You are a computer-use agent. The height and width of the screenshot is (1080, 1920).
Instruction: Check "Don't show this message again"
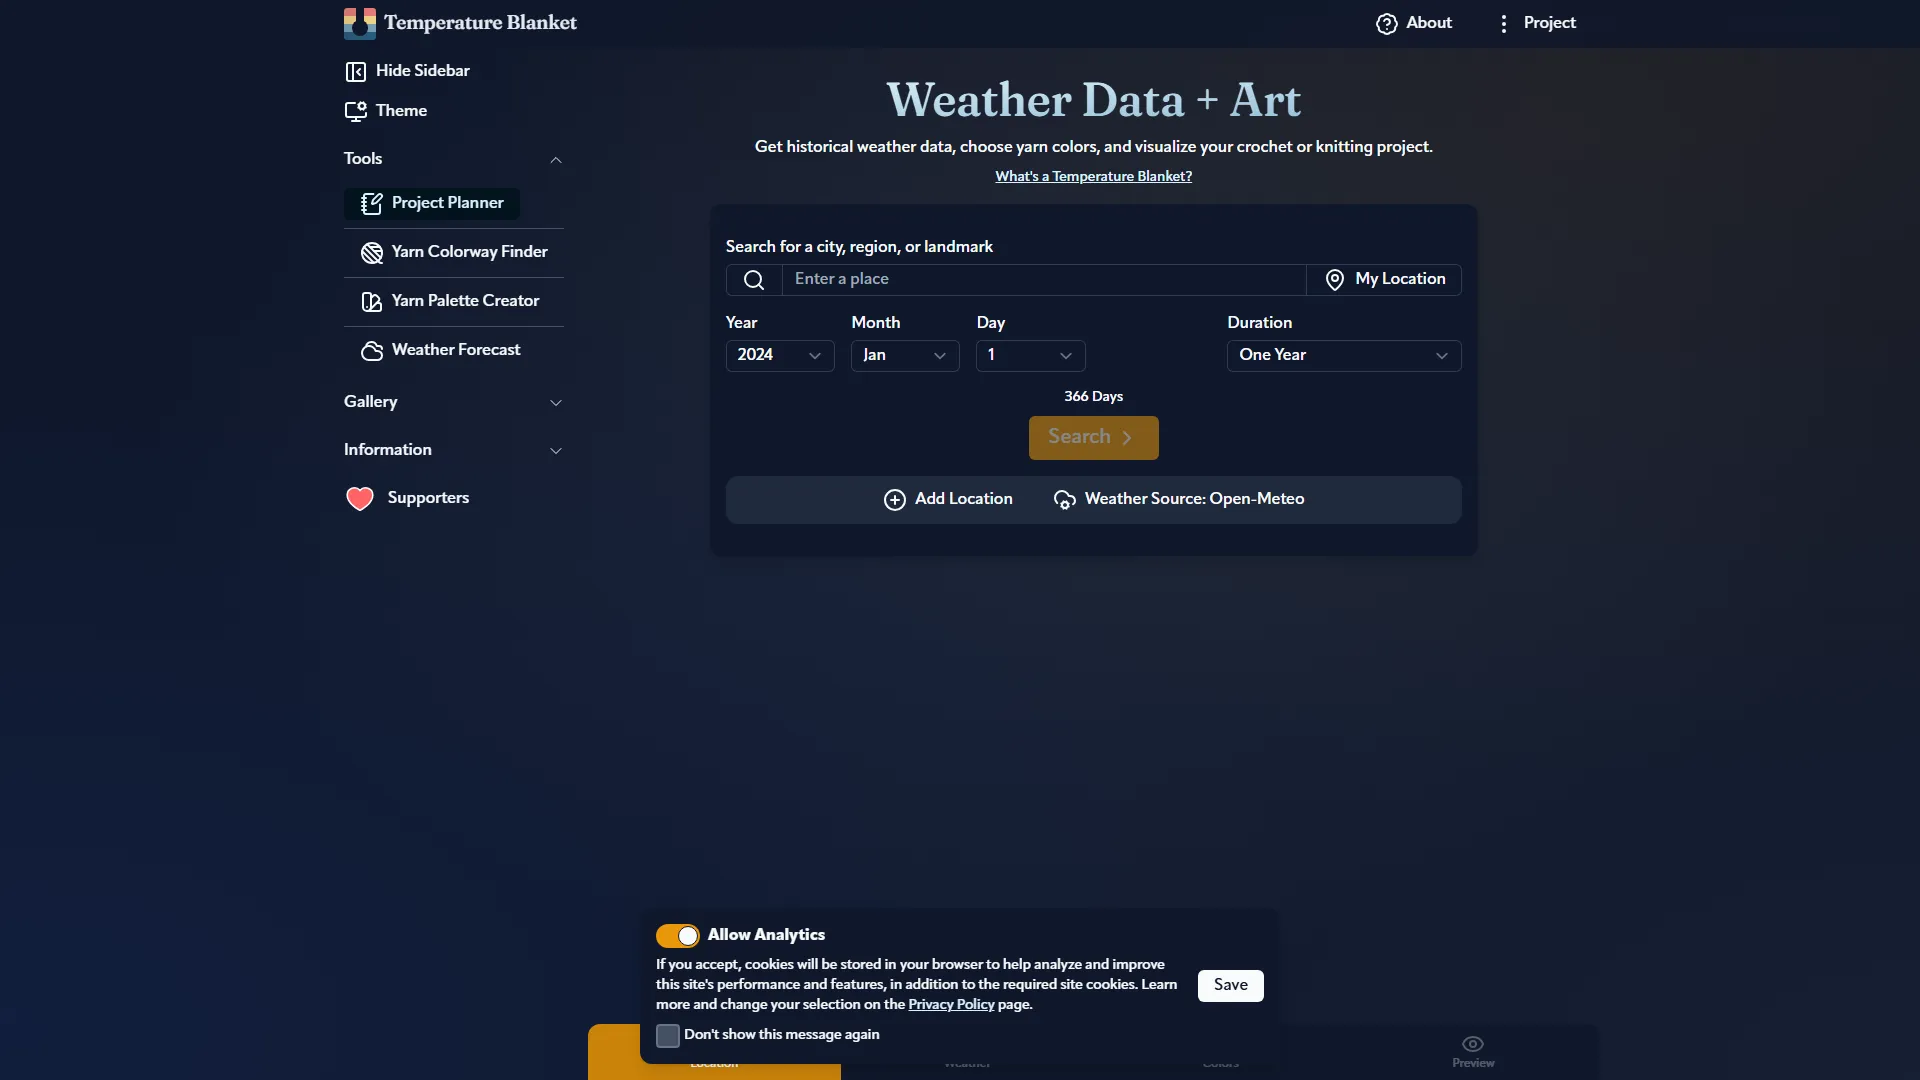click(x=668, y=1036)
